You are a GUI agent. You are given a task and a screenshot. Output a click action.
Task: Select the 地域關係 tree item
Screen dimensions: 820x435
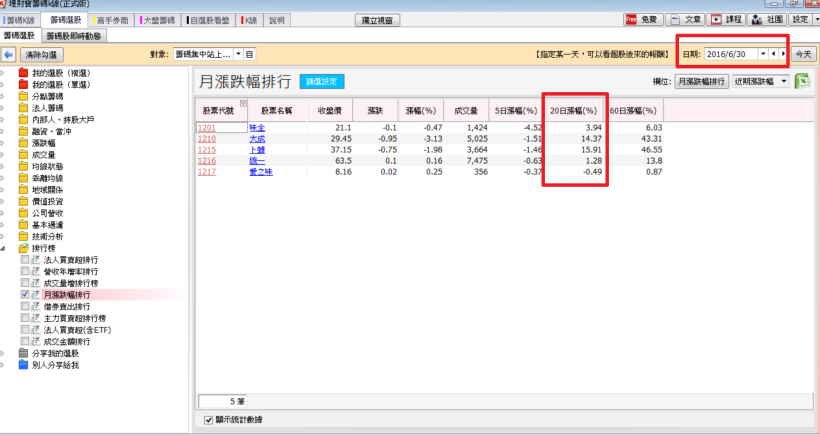[x=48, y=190]
